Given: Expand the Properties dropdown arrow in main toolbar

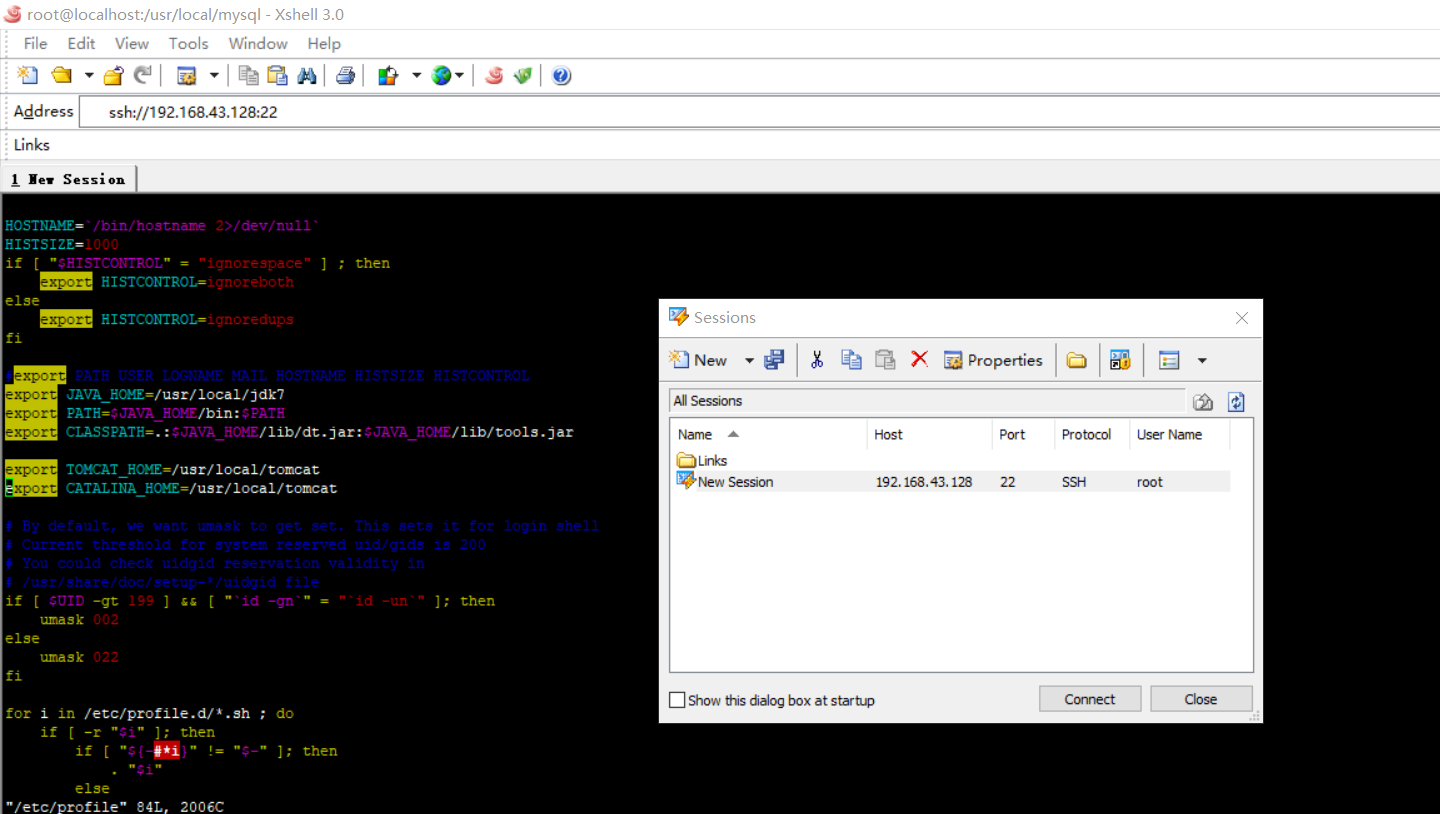Looking at the screenshot, I should [x=213, y=75].
